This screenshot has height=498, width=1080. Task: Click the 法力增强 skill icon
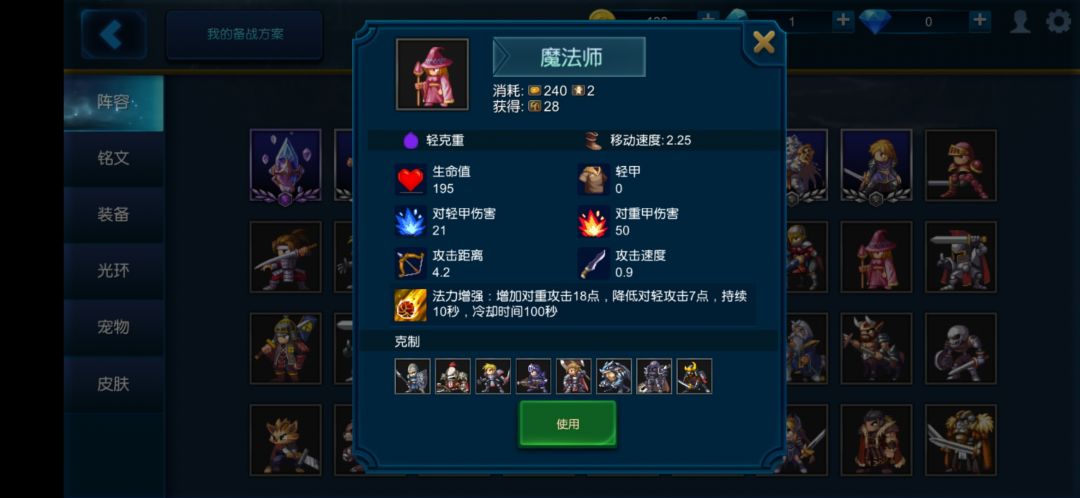pyautogui.click(x=411, y=305)
